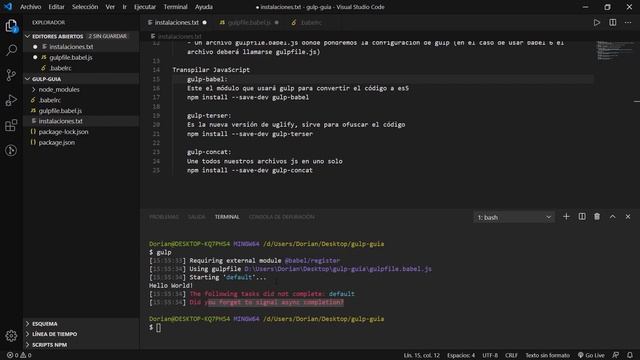
Task: Collapse the GULP-GUIA folder section
Action: (x=81, y=79)
